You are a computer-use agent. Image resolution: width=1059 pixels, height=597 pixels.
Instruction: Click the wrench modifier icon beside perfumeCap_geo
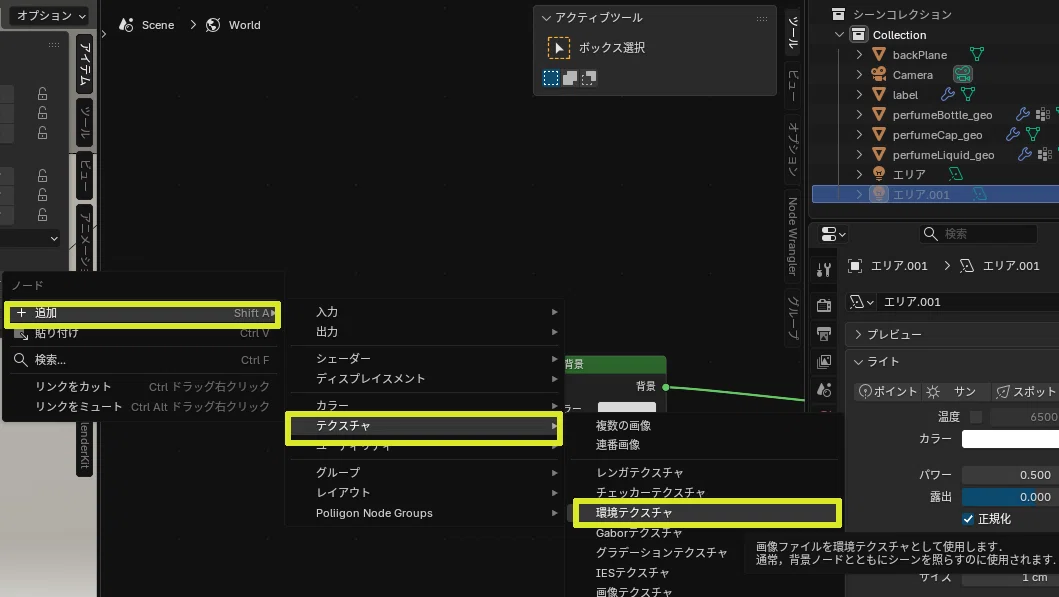point(1012,134)
